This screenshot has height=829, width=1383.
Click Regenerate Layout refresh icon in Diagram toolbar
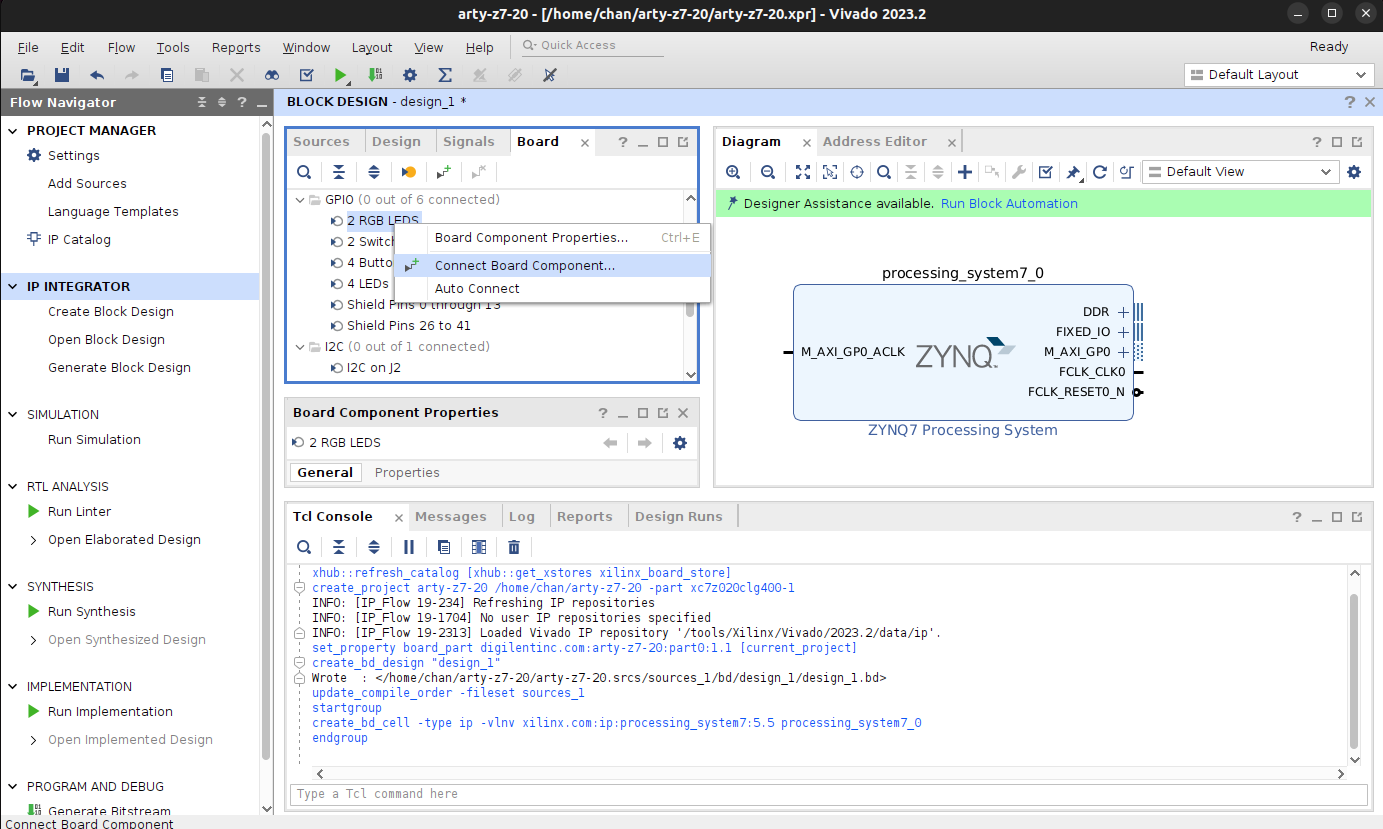[1100, 172]
